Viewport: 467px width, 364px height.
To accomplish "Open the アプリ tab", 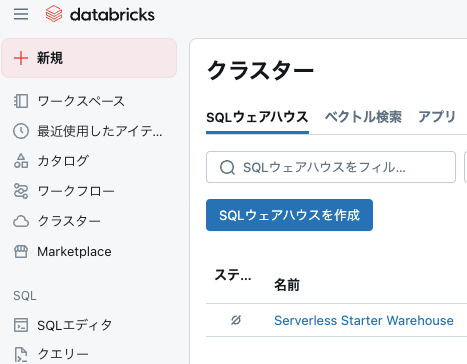I will click(437, 117).
